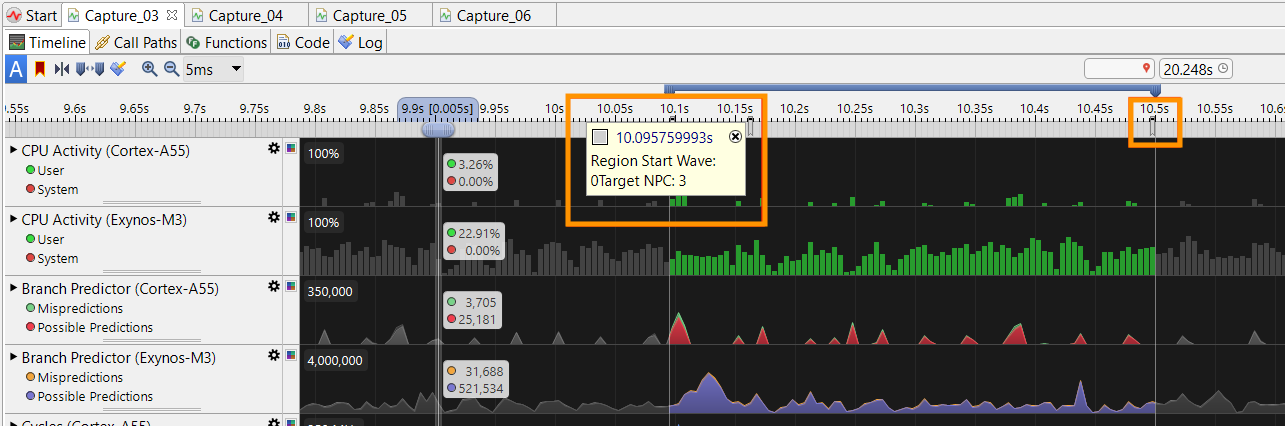
Task: Click the clock icon beside 20.248s
Action: click(x=1222, y=69)
